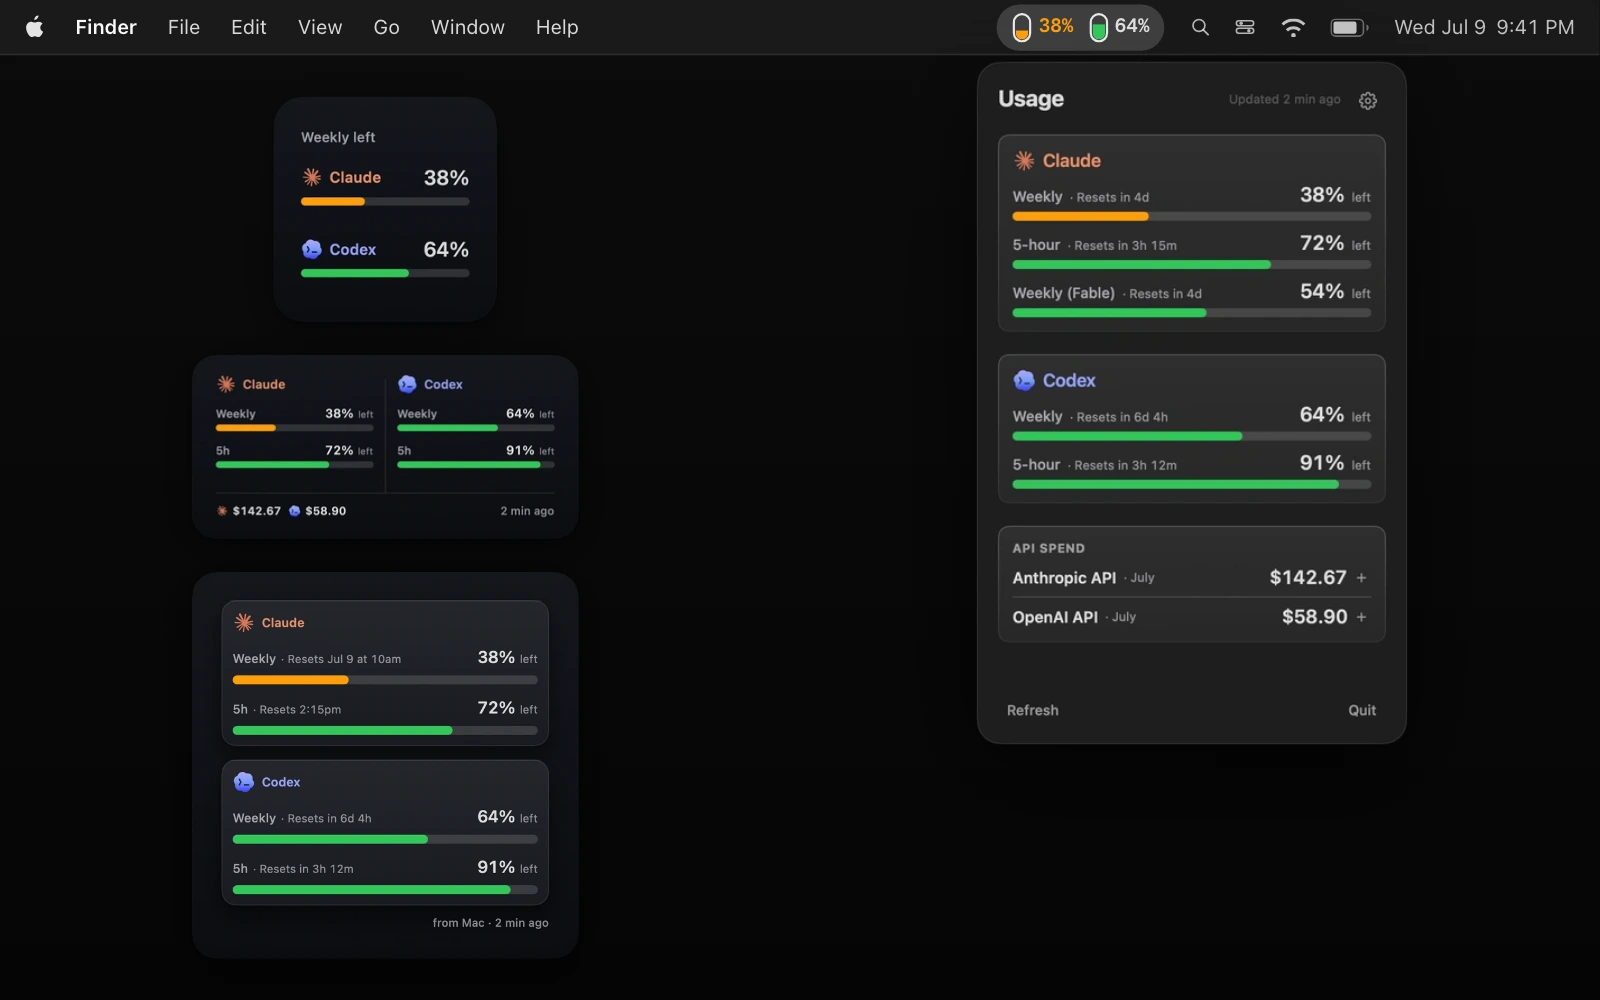This screenshot has height=1000, width=1600.
Task: Click Quit in Usage panel
Action: (x=1362, y=710)
